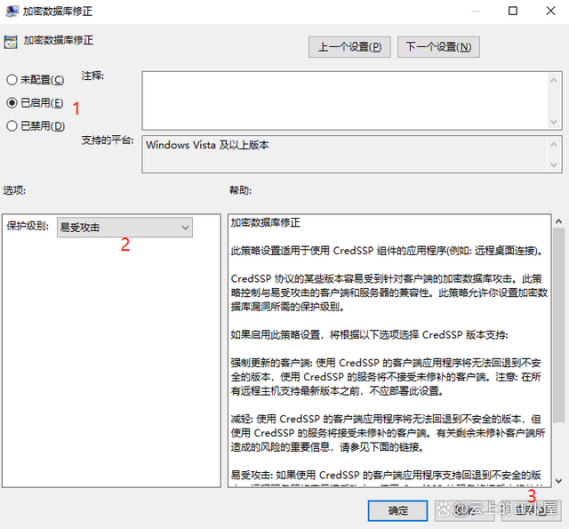Click the 选项: label
Screen dimensions: 569x529
15,190
